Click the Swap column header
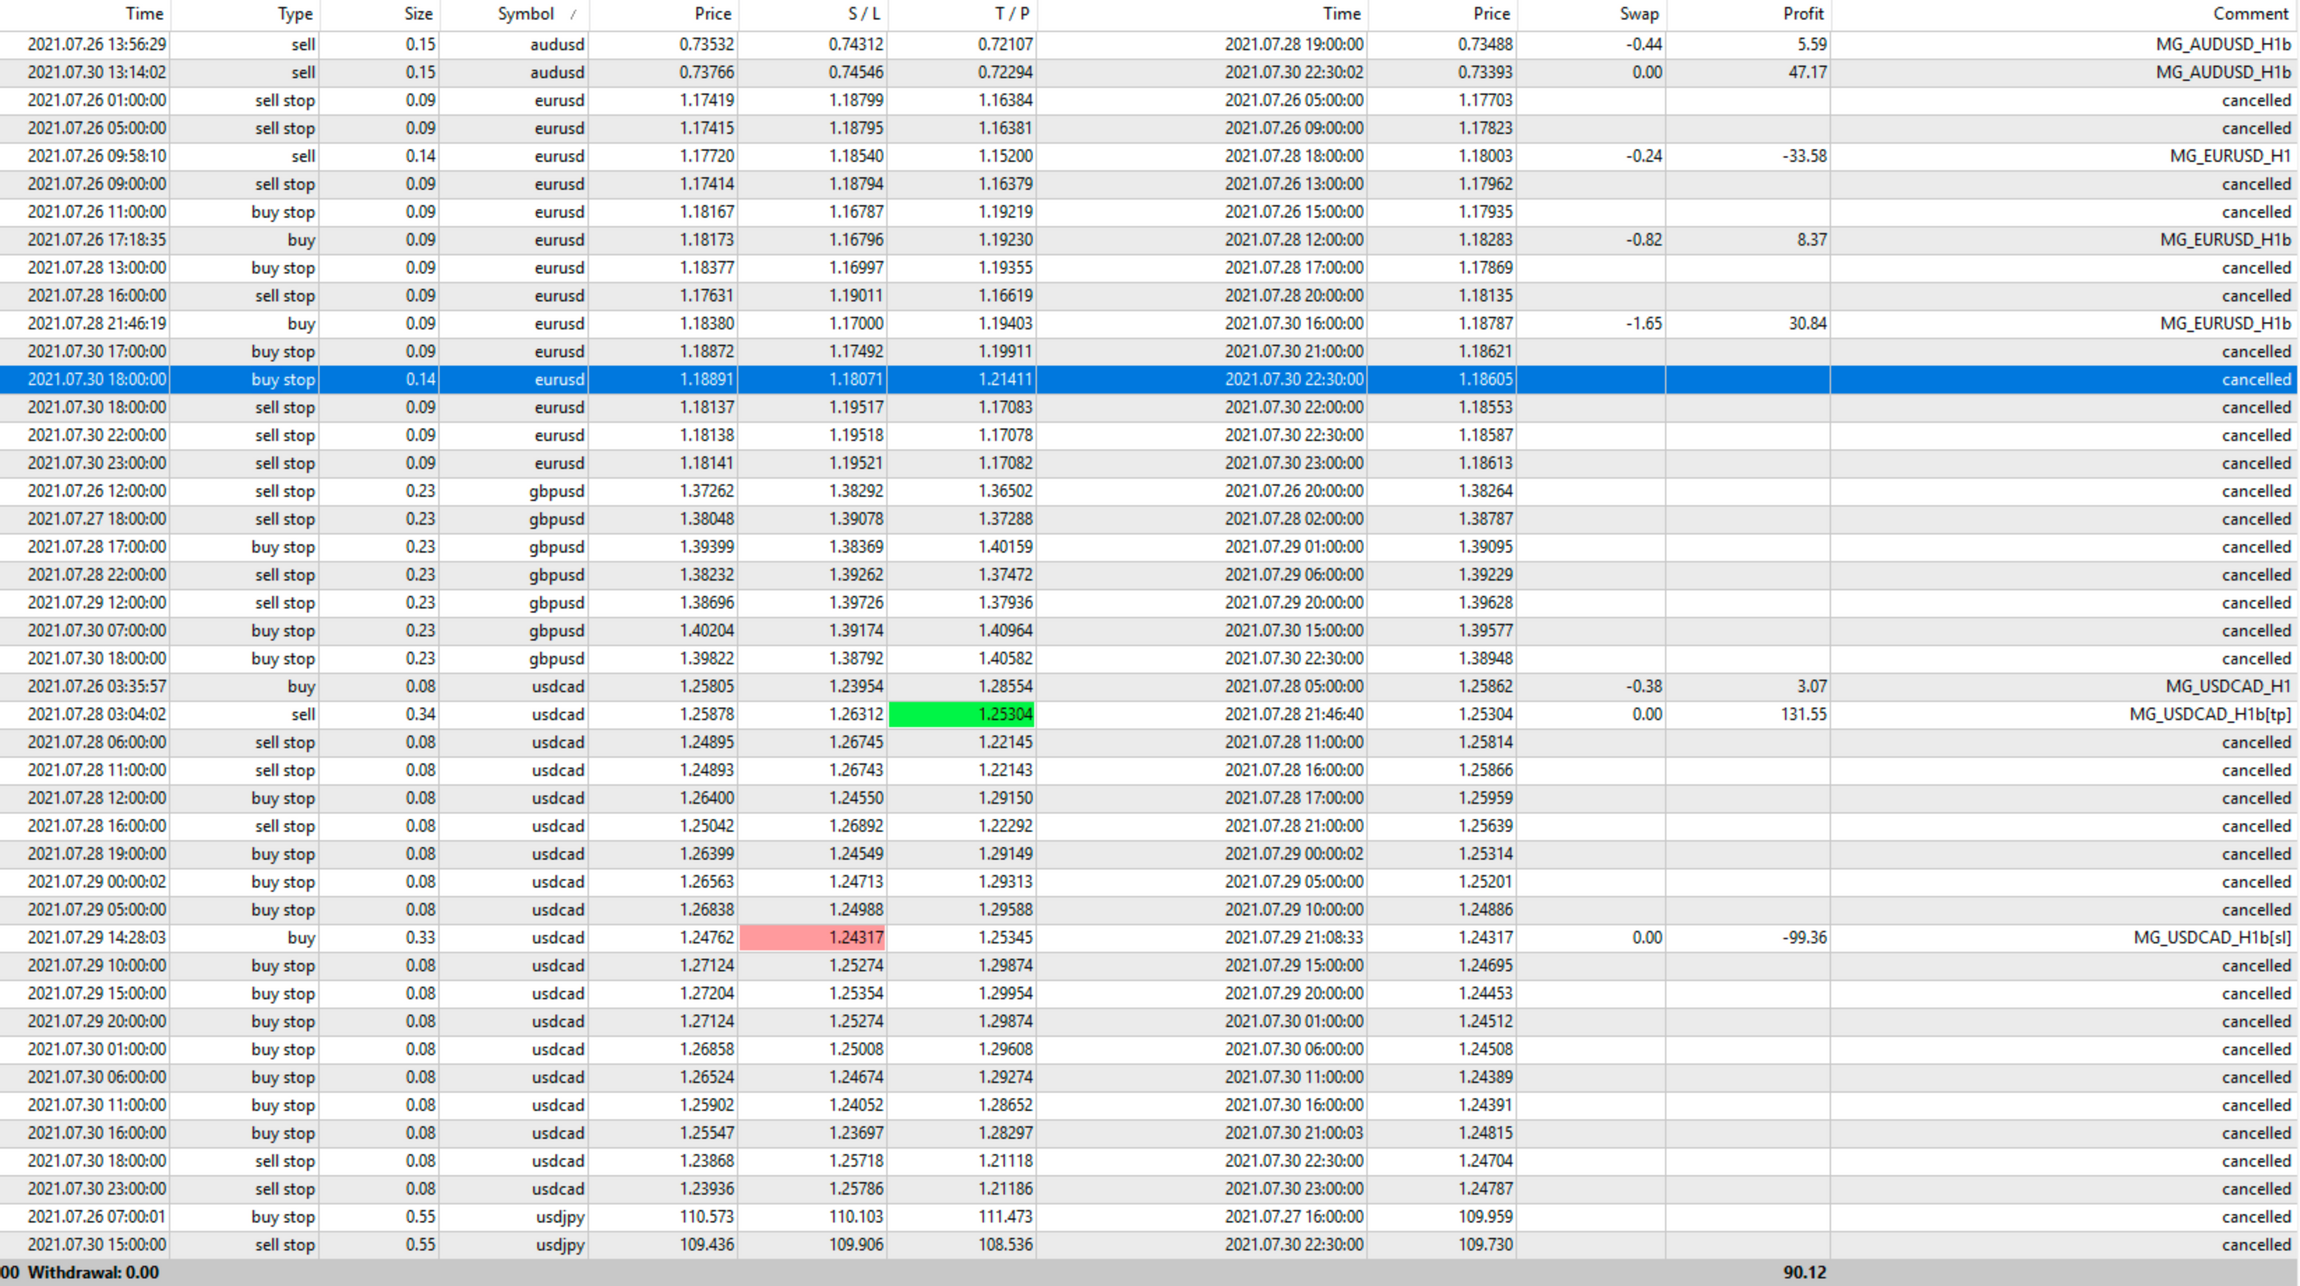The image size is (2300, 1286). (x=1639, y=14)
